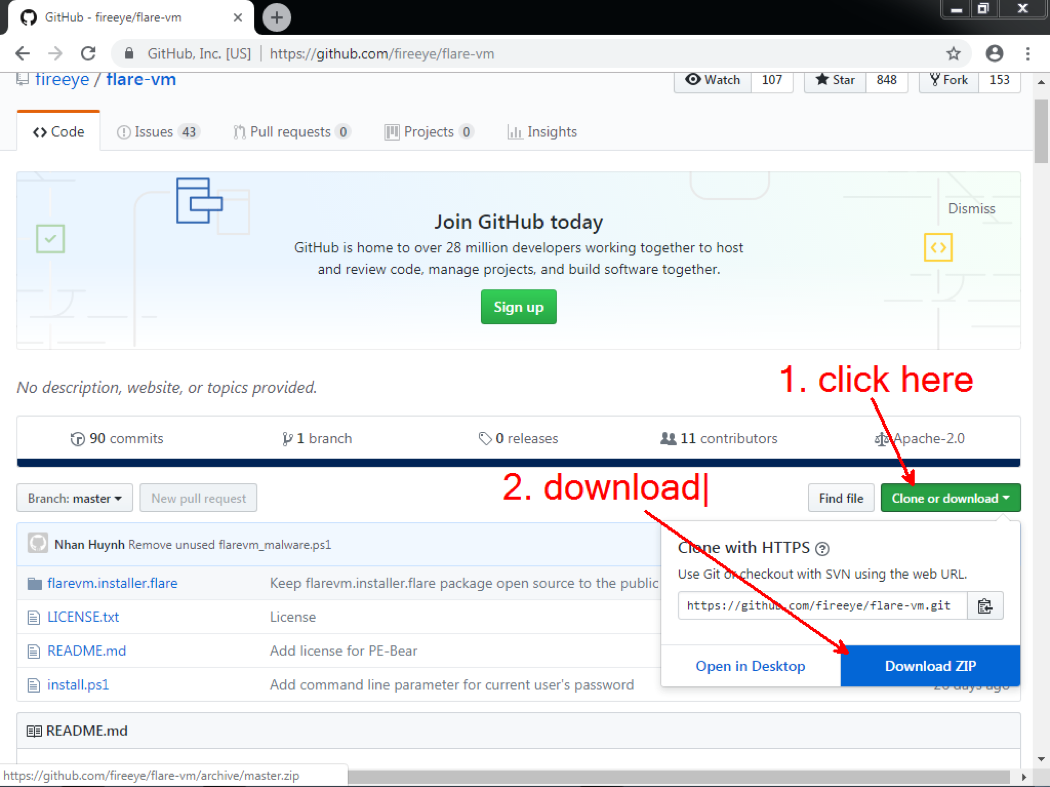Expand the Branch: master dropdown
1050x787 pixels.
coord(75,498)
